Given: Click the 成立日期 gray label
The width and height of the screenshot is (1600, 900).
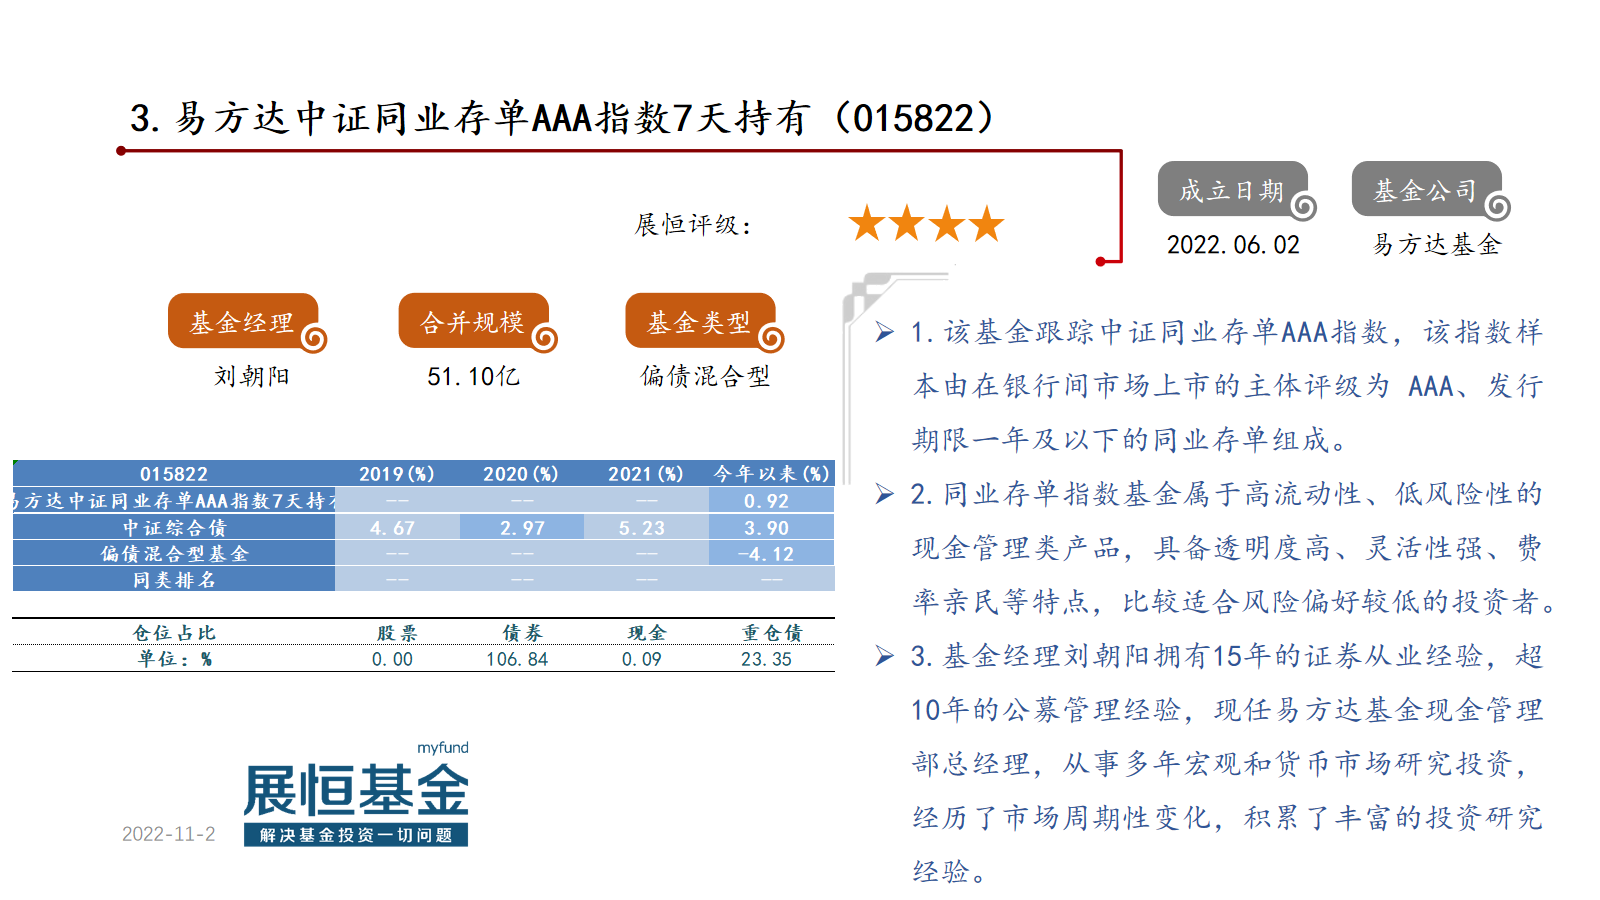Looking at the screenshot, I should point(1233,189).
